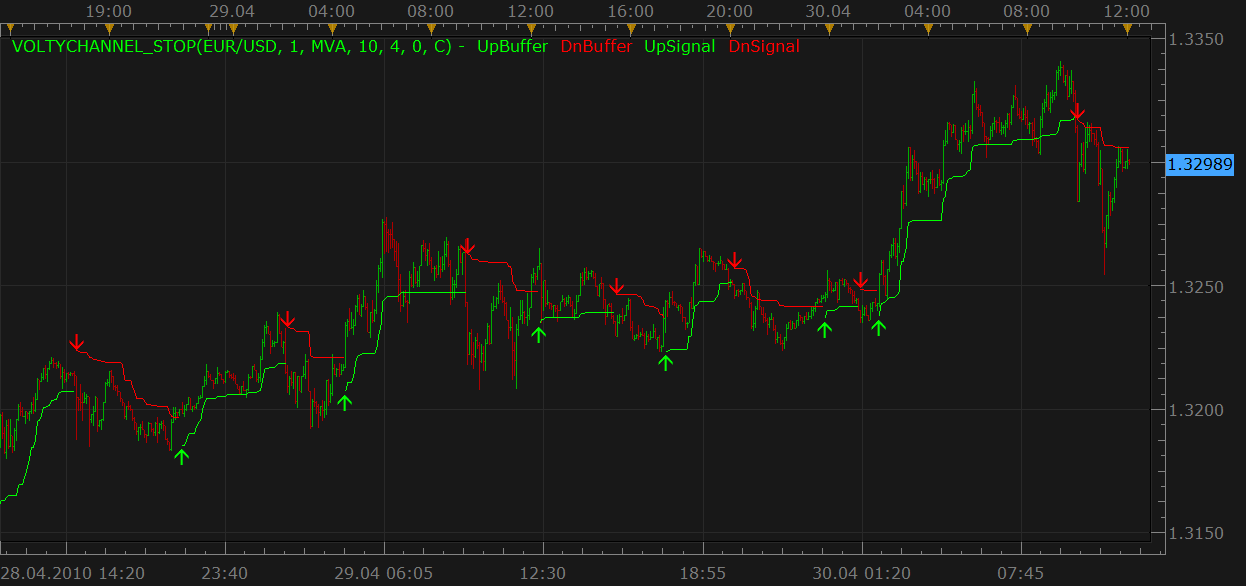Click the 29.04 date on top time axis

[x=233, y=11]
